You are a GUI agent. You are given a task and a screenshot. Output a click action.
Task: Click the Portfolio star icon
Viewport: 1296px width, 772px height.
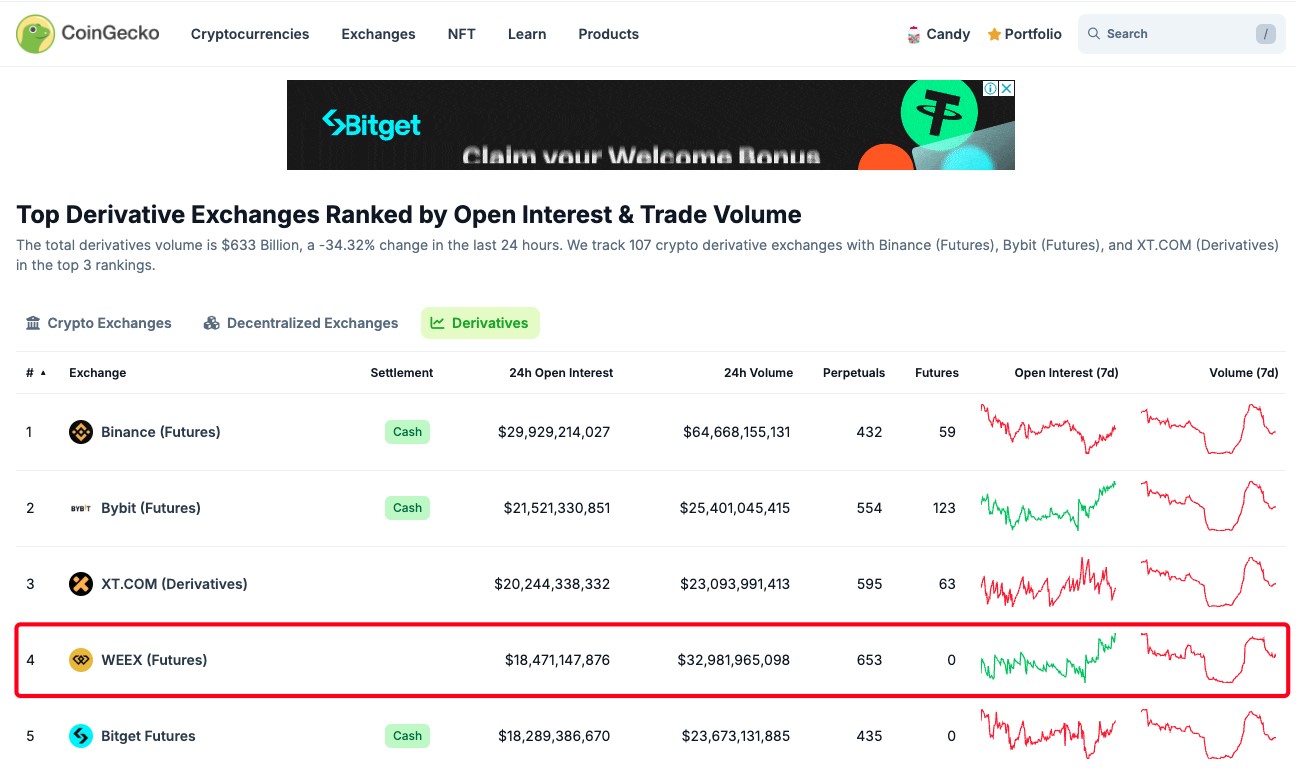993,34
